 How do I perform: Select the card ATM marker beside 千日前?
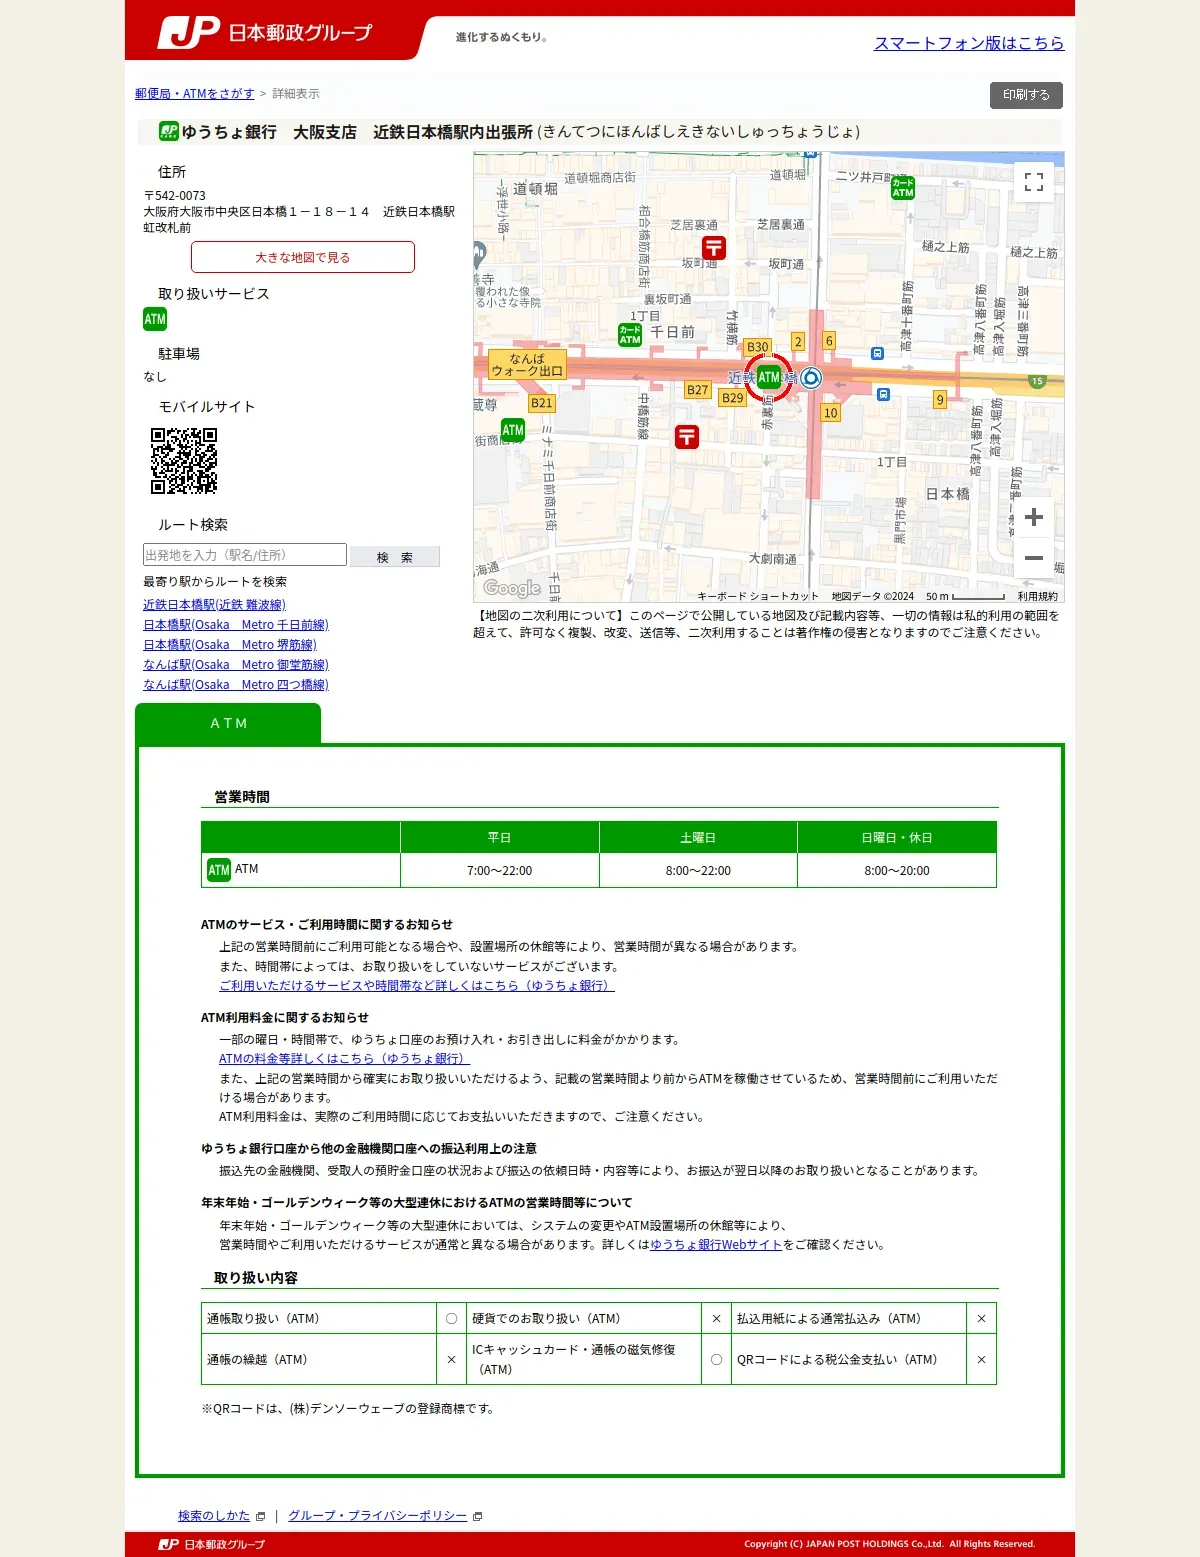(x=630, y=335)
